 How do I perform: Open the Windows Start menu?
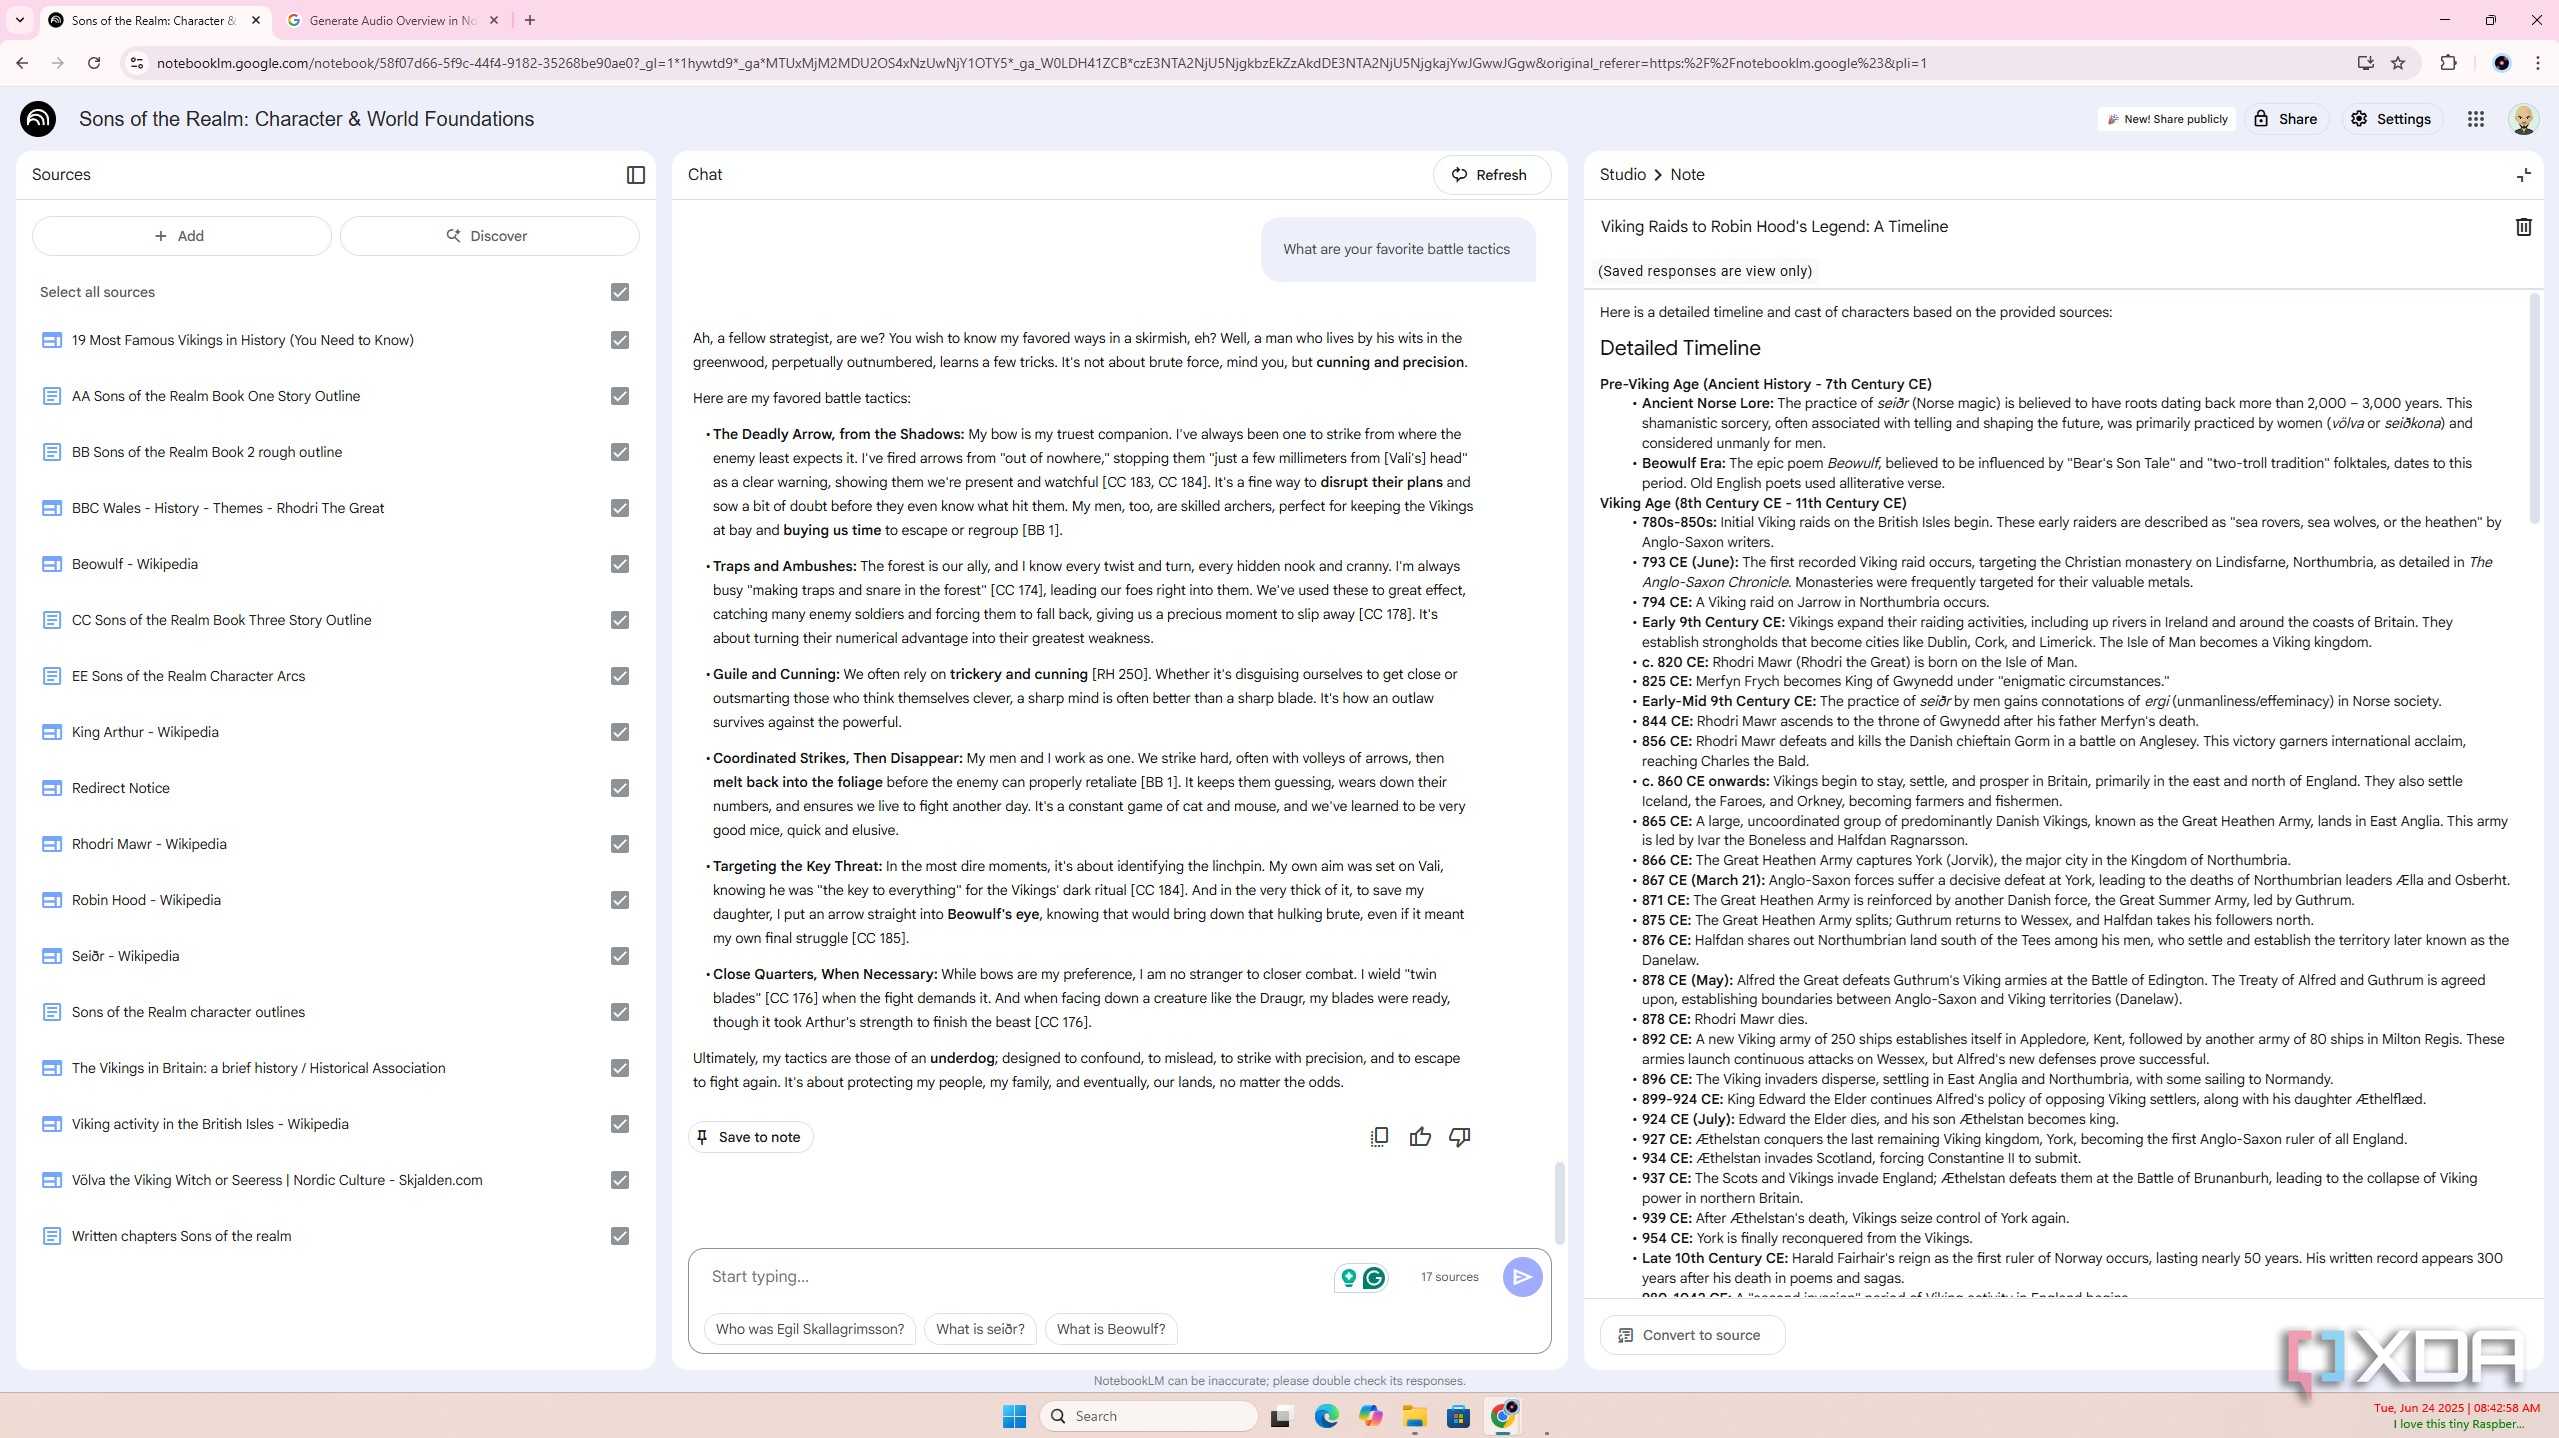(1014, 1416)
